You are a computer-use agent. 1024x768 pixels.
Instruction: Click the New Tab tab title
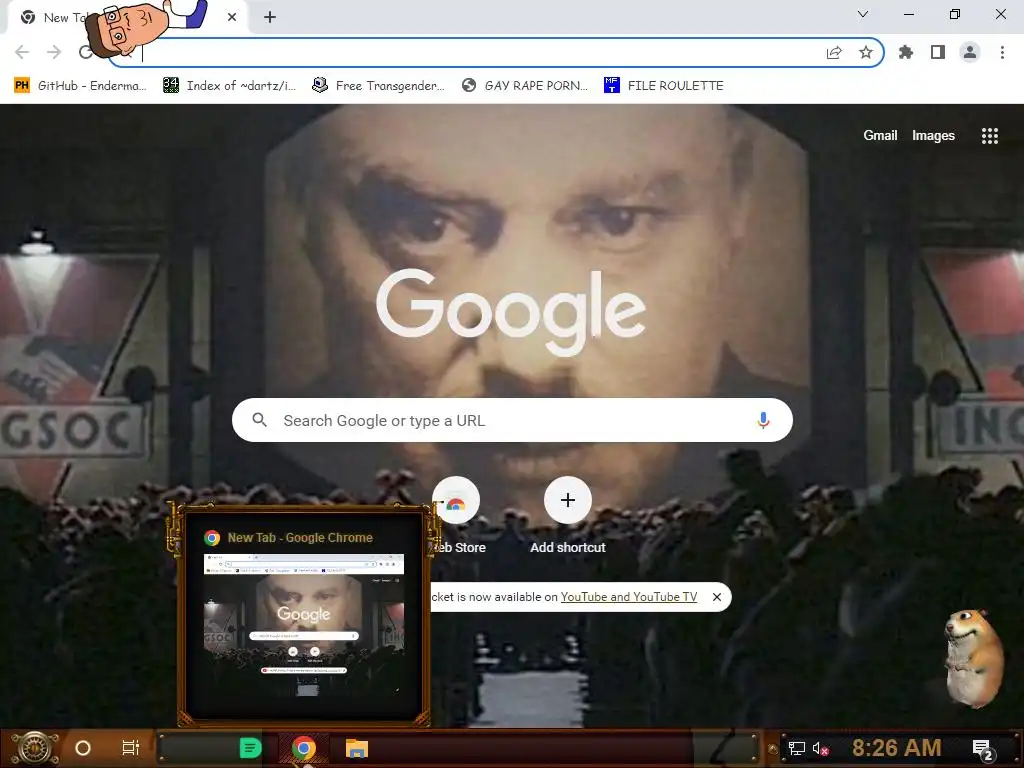pyautogui.click(x=65, y=18)
